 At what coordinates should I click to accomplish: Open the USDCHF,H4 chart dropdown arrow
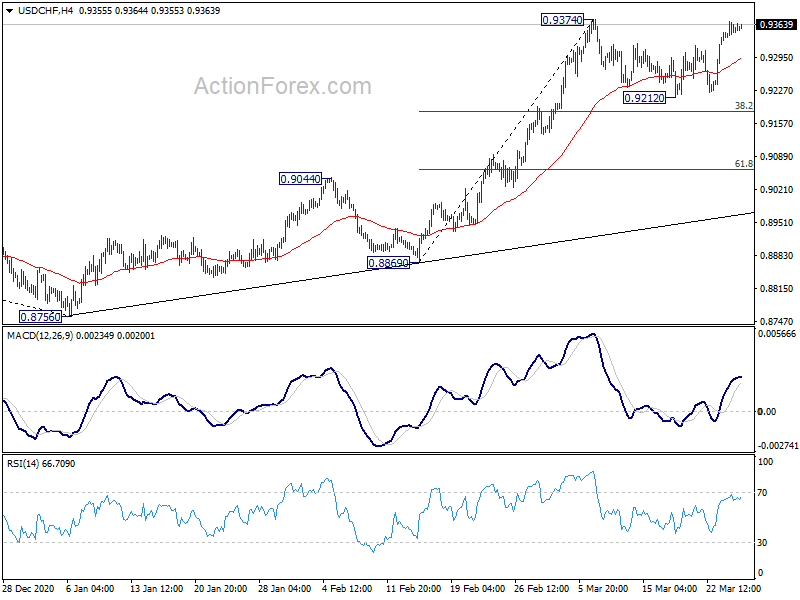9,11
